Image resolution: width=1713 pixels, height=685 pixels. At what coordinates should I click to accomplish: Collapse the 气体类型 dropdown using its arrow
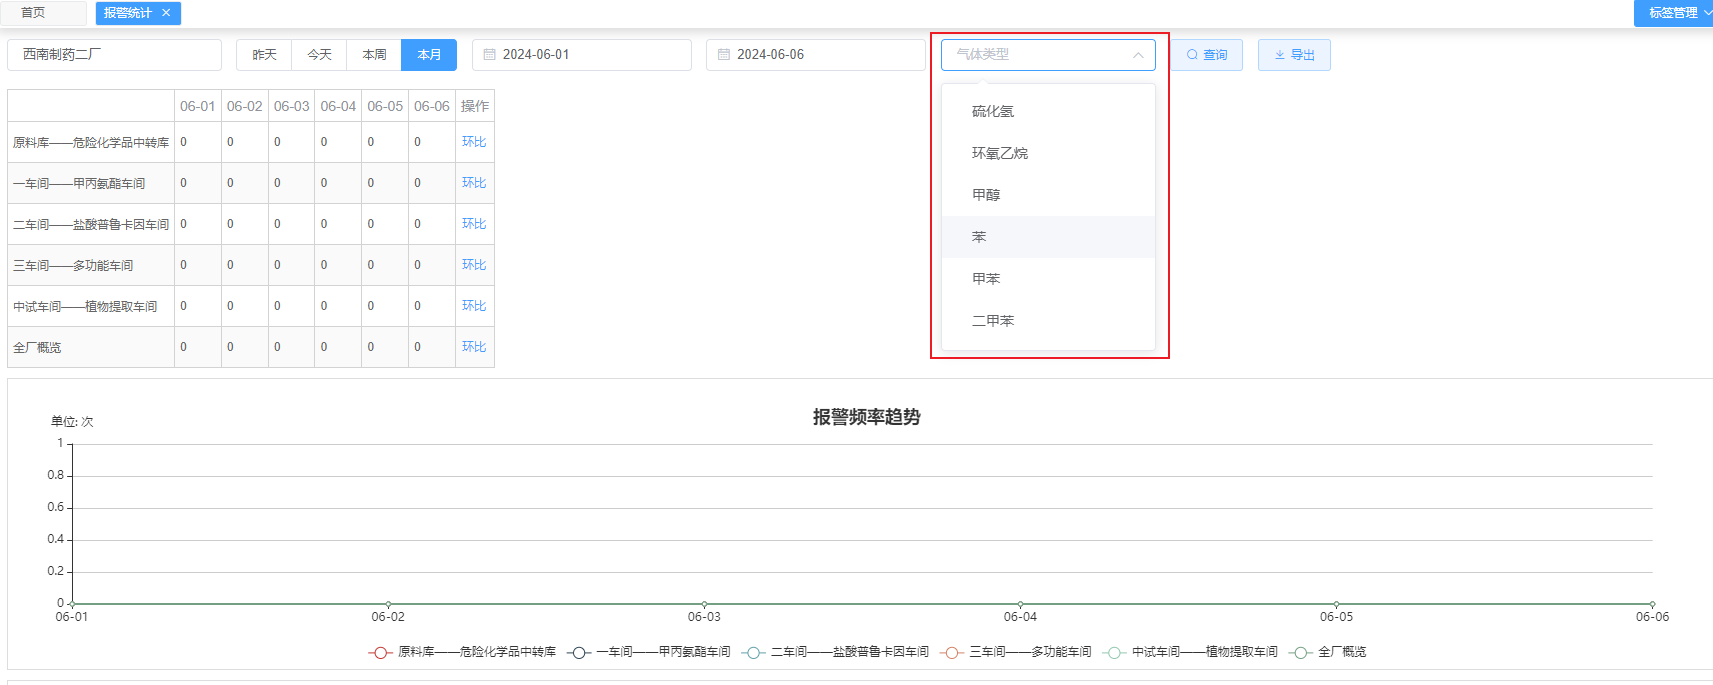1138,55
